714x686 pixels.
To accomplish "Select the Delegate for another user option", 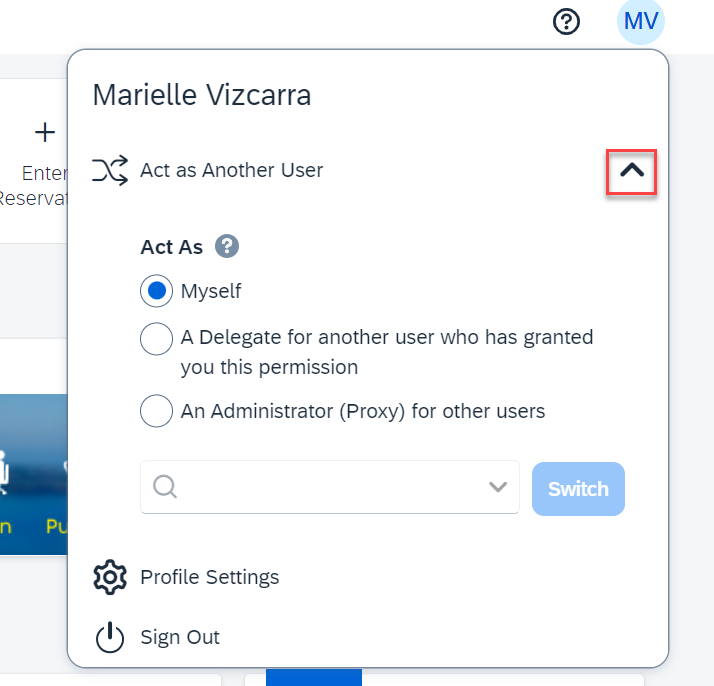I will click(156, 339).
